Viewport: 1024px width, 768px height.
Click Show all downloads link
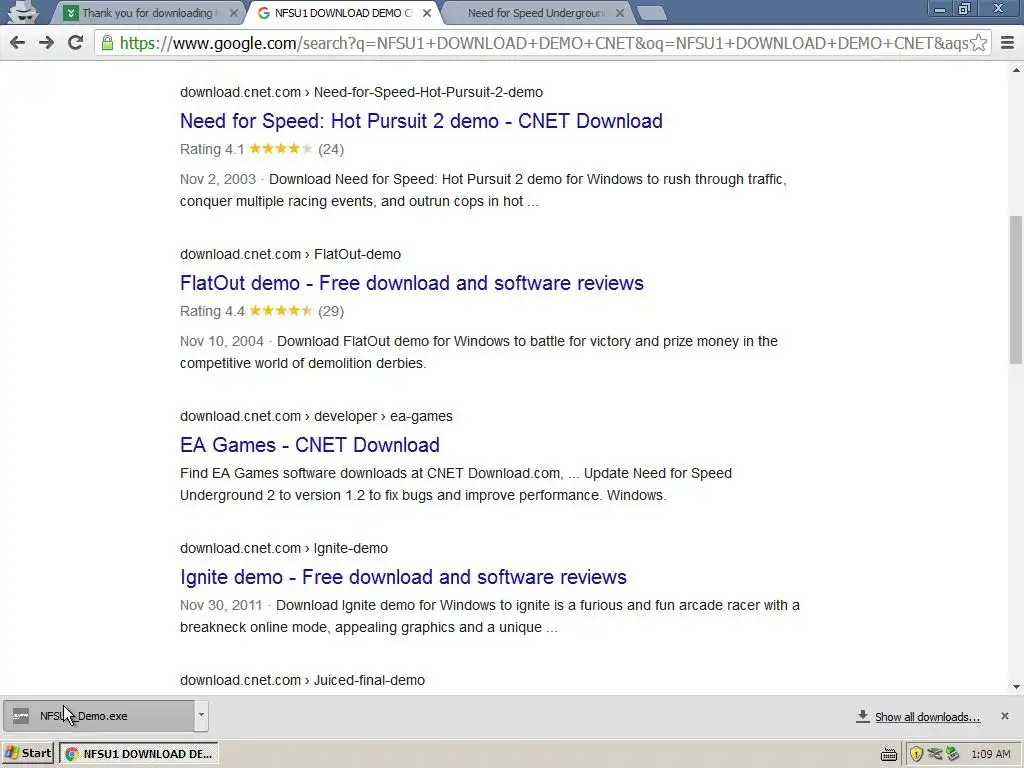point(927,717)
